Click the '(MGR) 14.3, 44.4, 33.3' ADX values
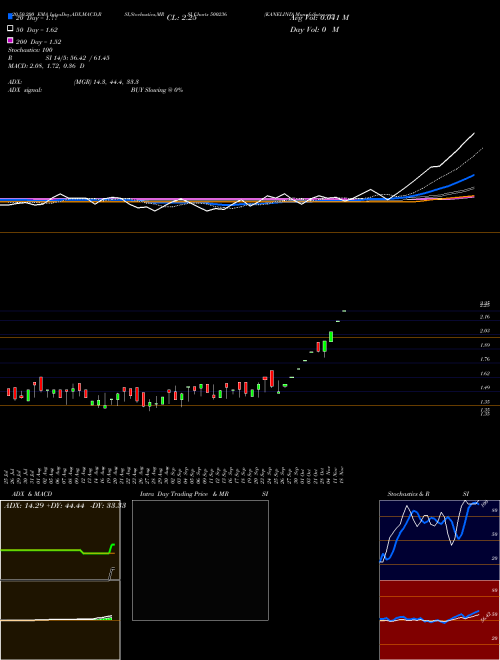 click(106, 82)
